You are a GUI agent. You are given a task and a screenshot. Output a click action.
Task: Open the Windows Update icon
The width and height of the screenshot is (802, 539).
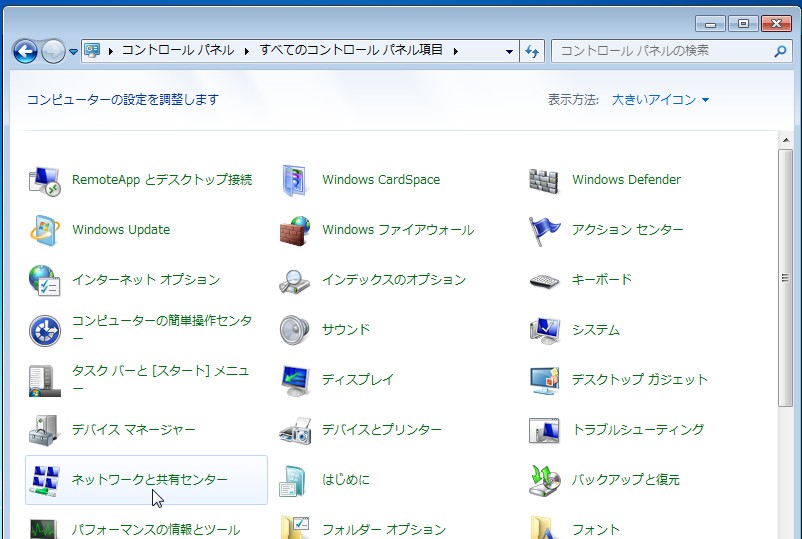tap(44, 230)
